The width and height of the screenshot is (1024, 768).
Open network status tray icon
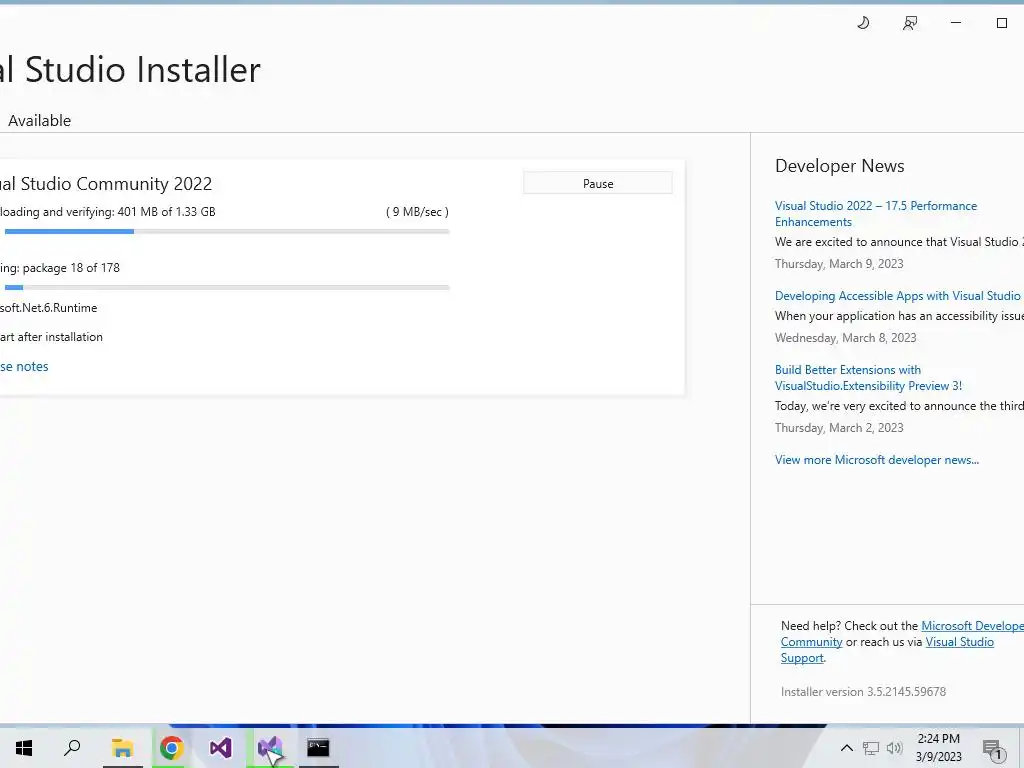pyautogui.click(x=871, y=748)
